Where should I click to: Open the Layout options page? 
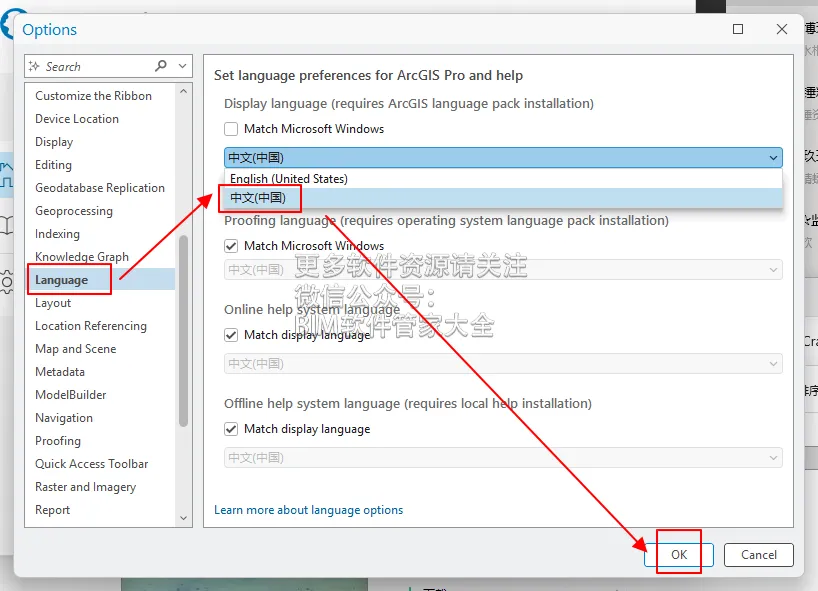click(53, 303)
